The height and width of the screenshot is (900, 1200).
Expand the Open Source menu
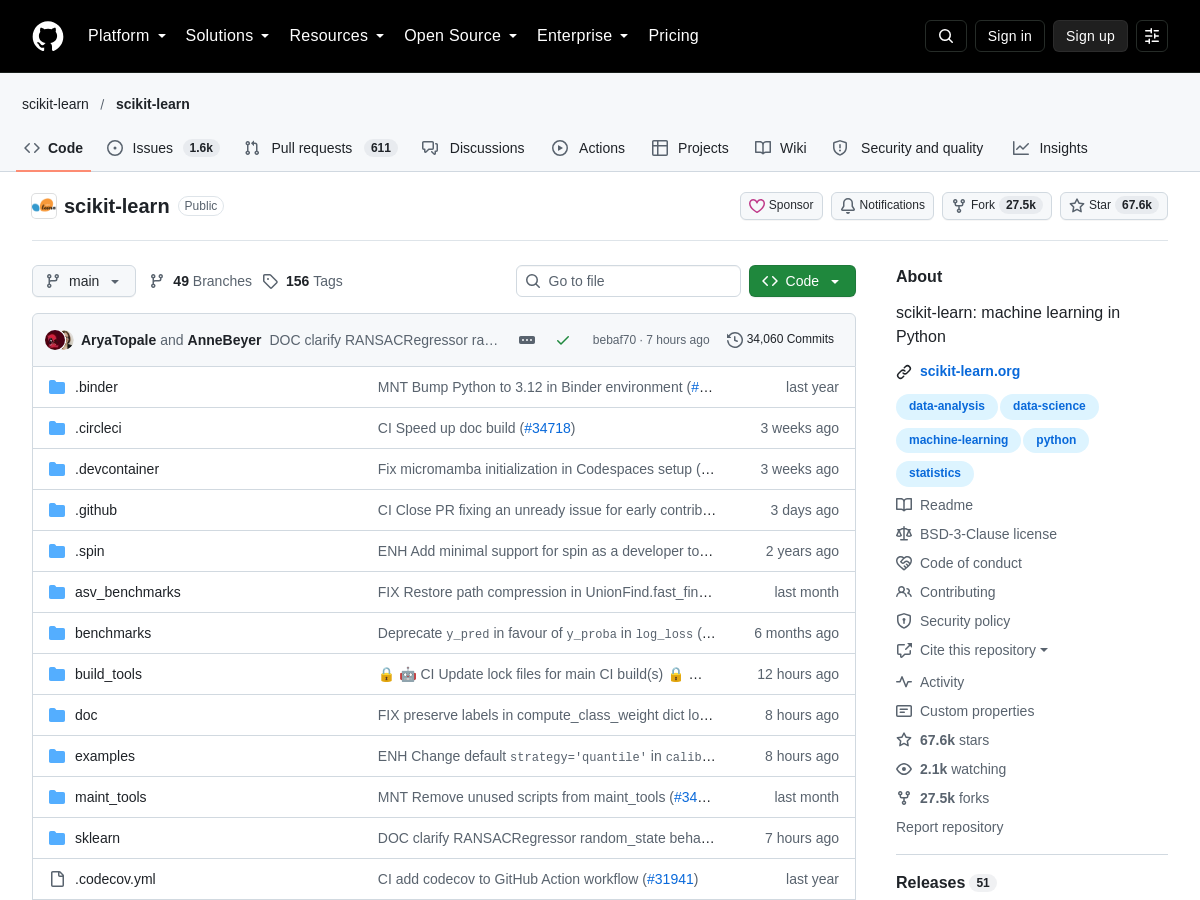pyautogui.click(x=461, y=36)
